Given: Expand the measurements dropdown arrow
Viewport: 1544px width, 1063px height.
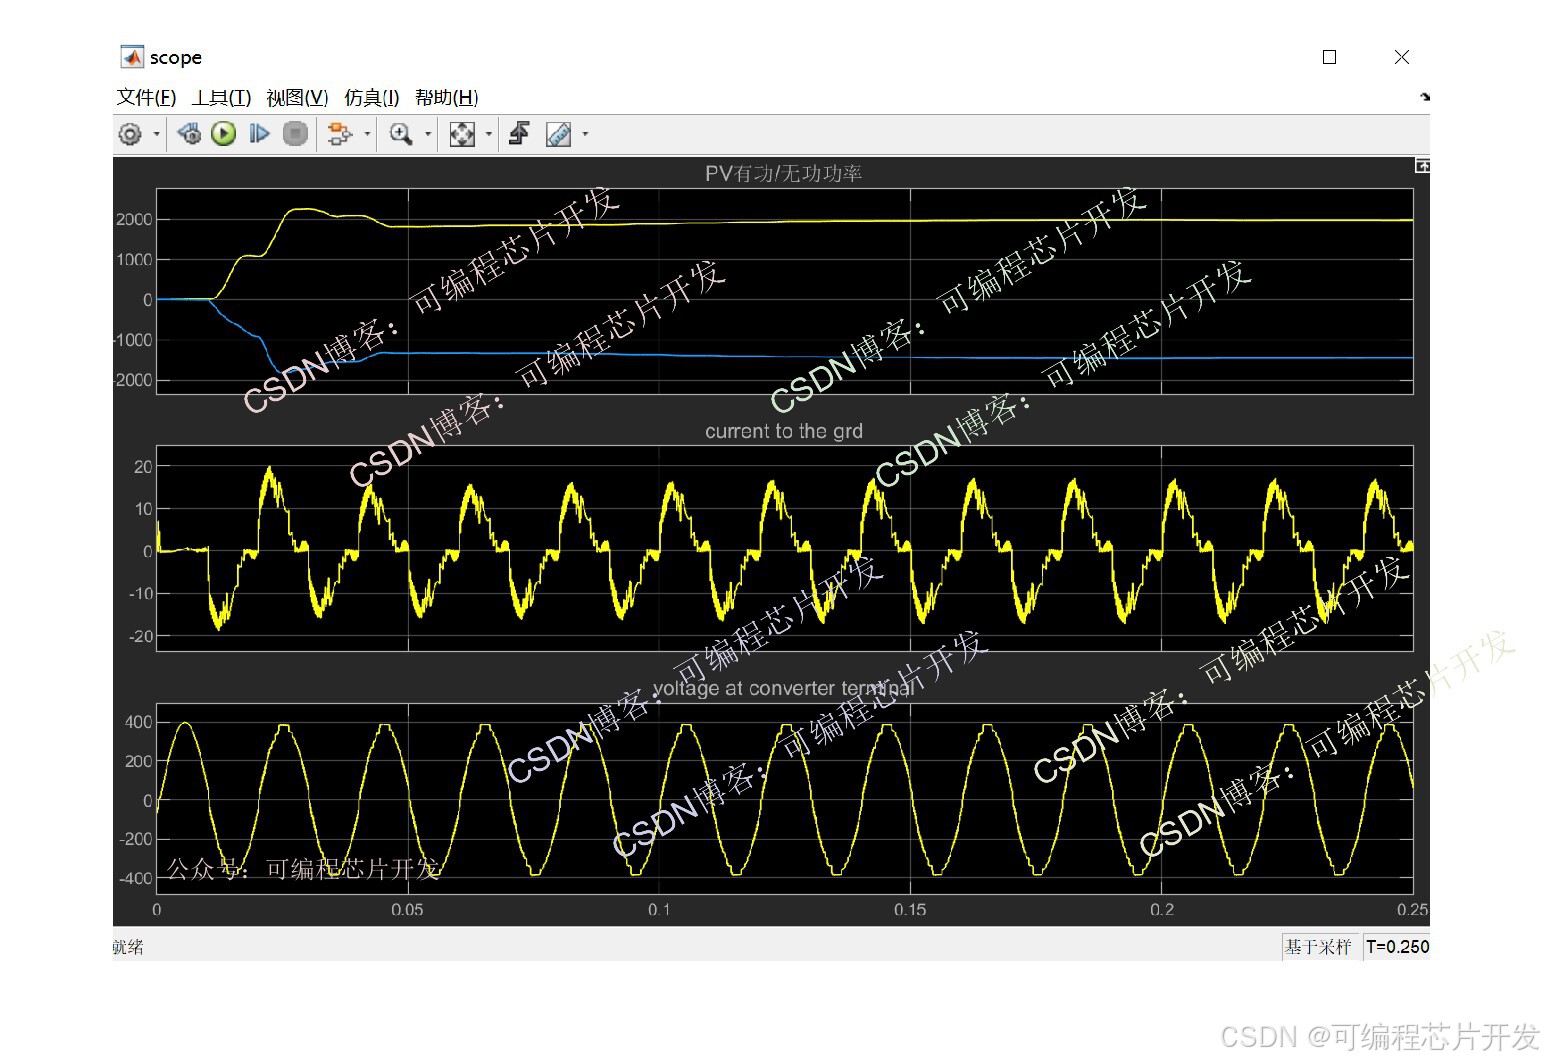Looking at the screenshot, I should pyautogui.click(x=586, y=134).
